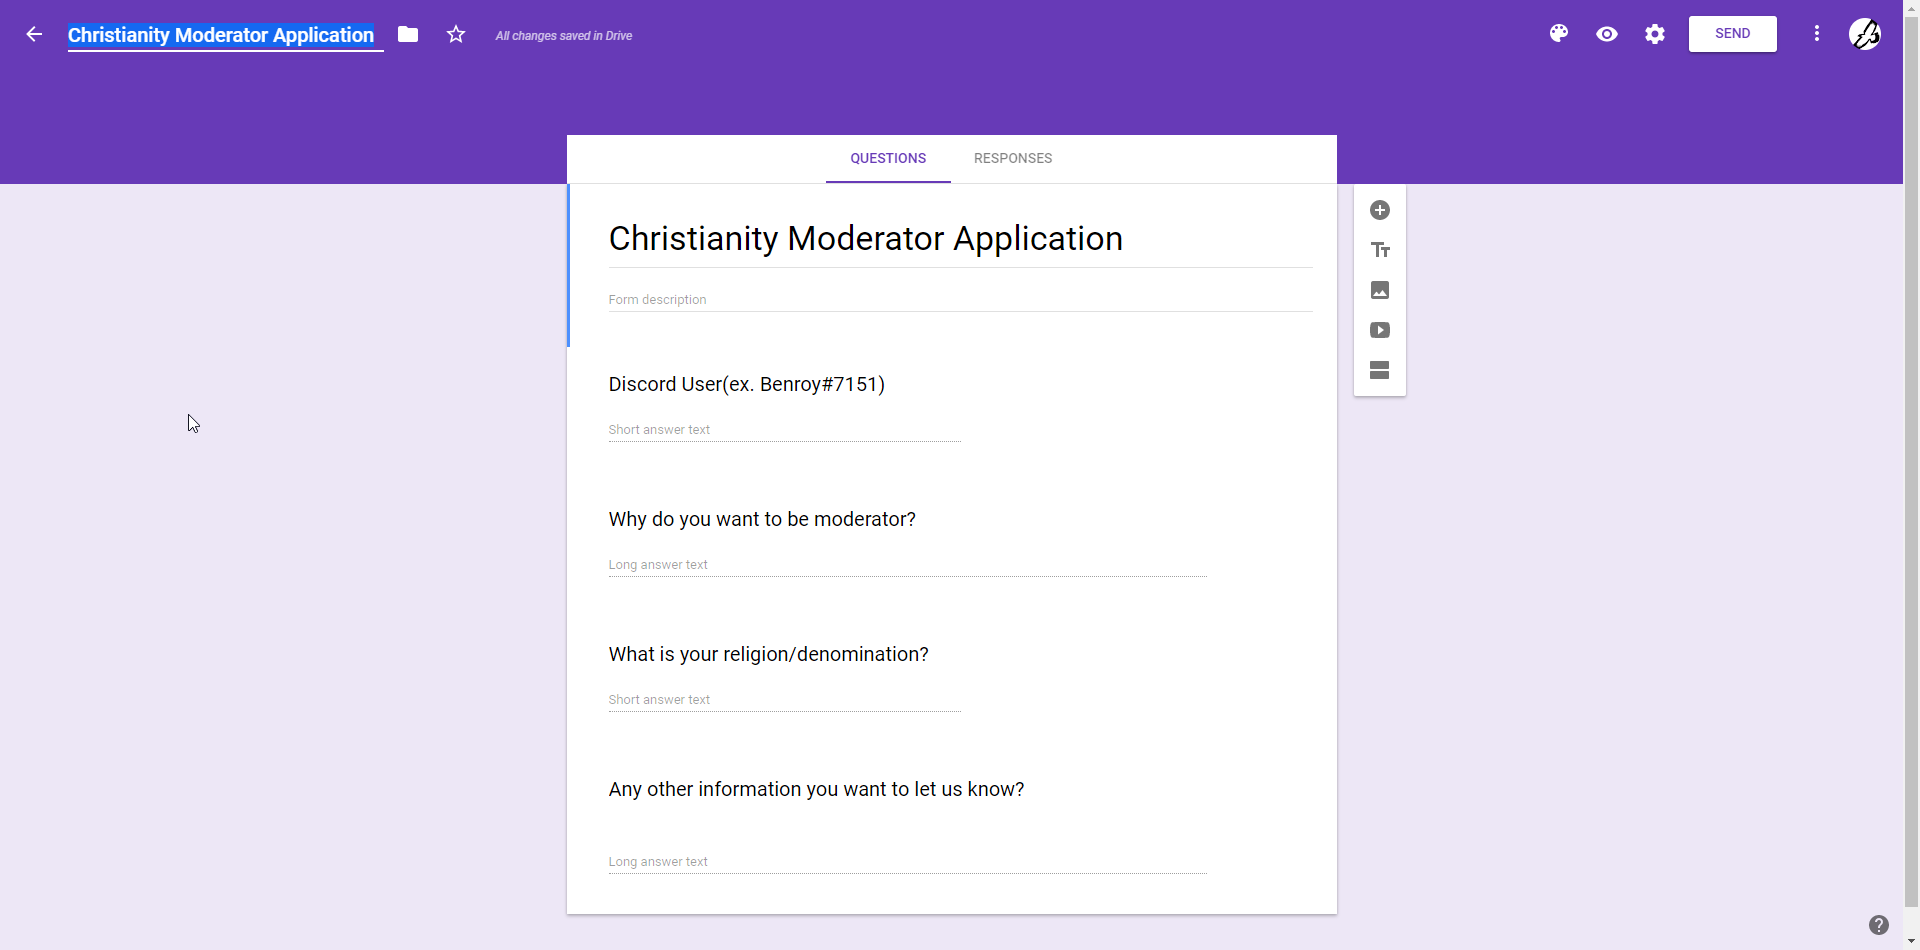This screenshot has width=1920, height=950.
Task: Click the back arrow to Forms home
Action: [x=34, y=34]
